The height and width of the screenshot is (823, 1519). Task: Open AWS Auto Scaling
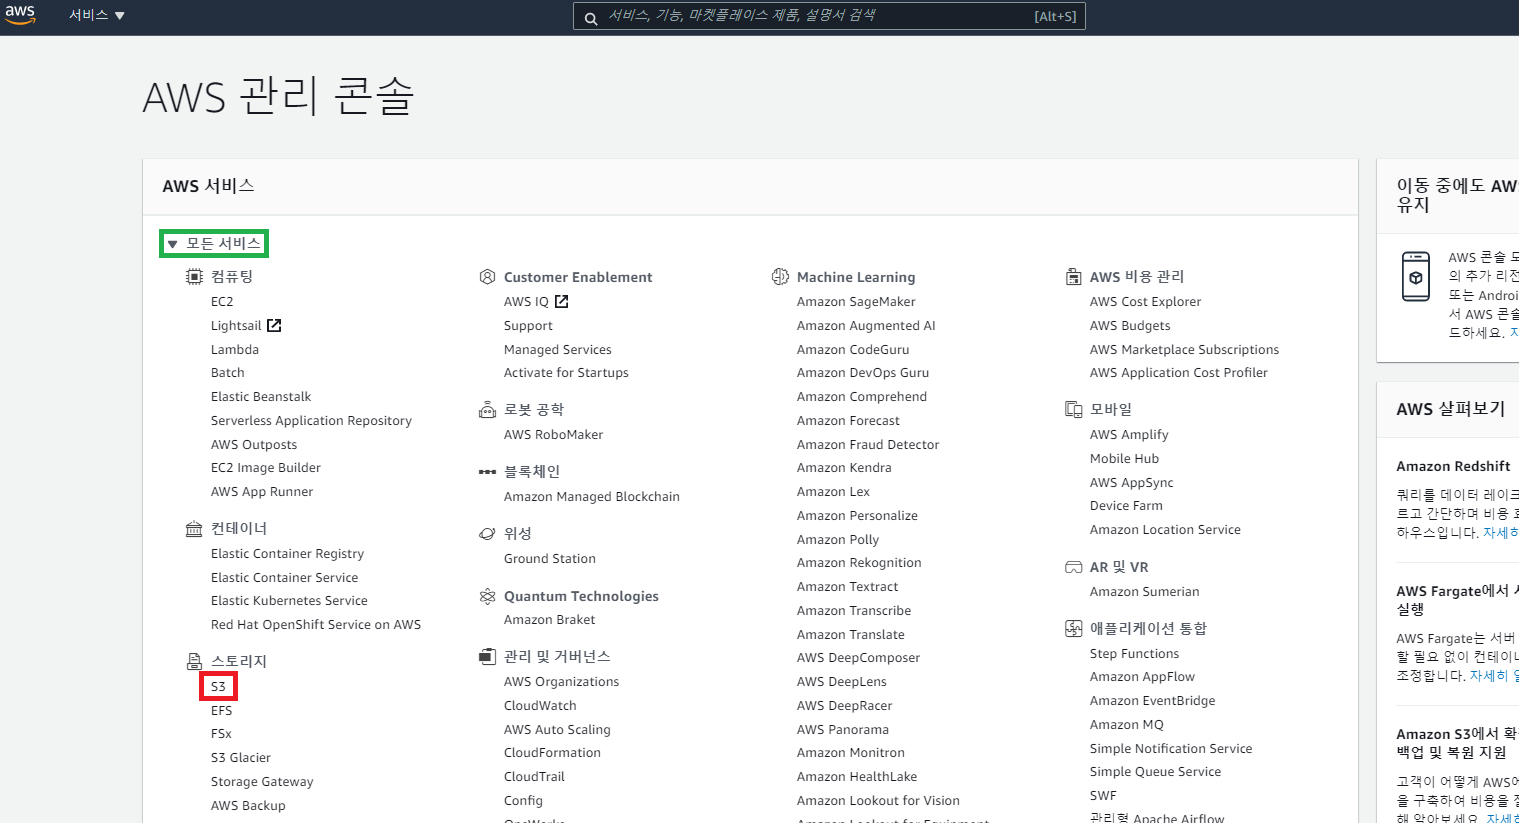tap(557, 730)
